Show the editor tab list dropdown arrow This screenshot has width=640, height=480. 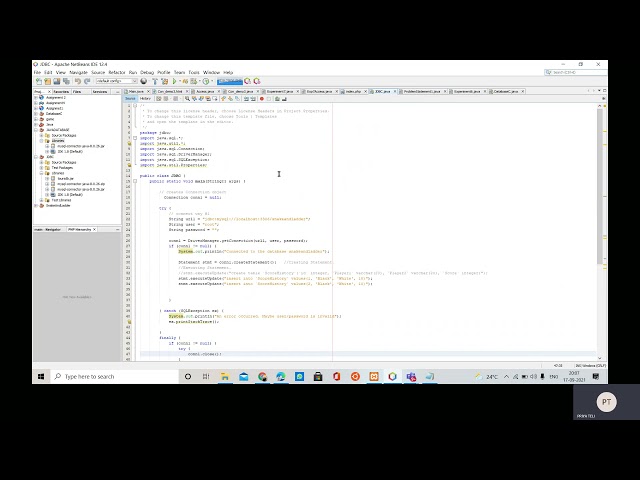point(599,91)
